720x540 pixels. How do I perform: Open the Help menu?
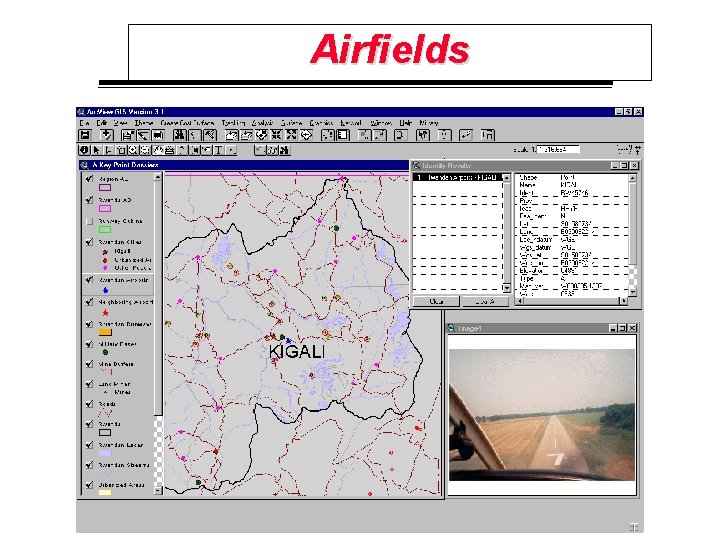pyautogui.click(x=405, y=123)
